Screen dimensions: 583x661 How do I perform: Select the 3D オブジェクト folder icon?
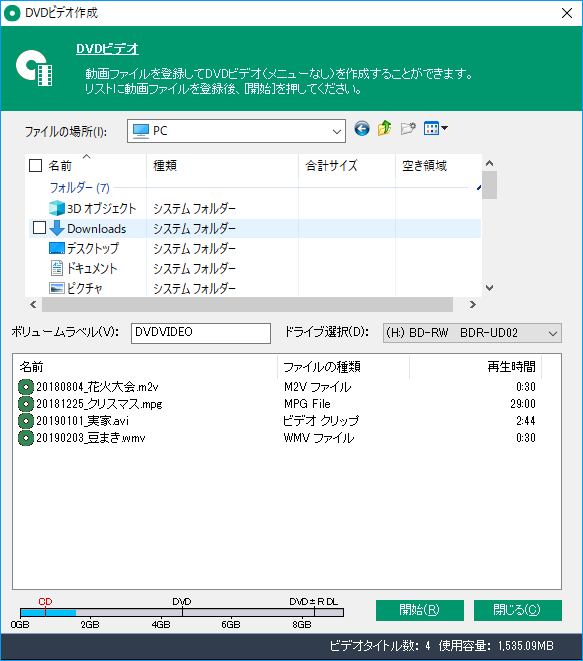pyautogui.click(x=57, y=208)
